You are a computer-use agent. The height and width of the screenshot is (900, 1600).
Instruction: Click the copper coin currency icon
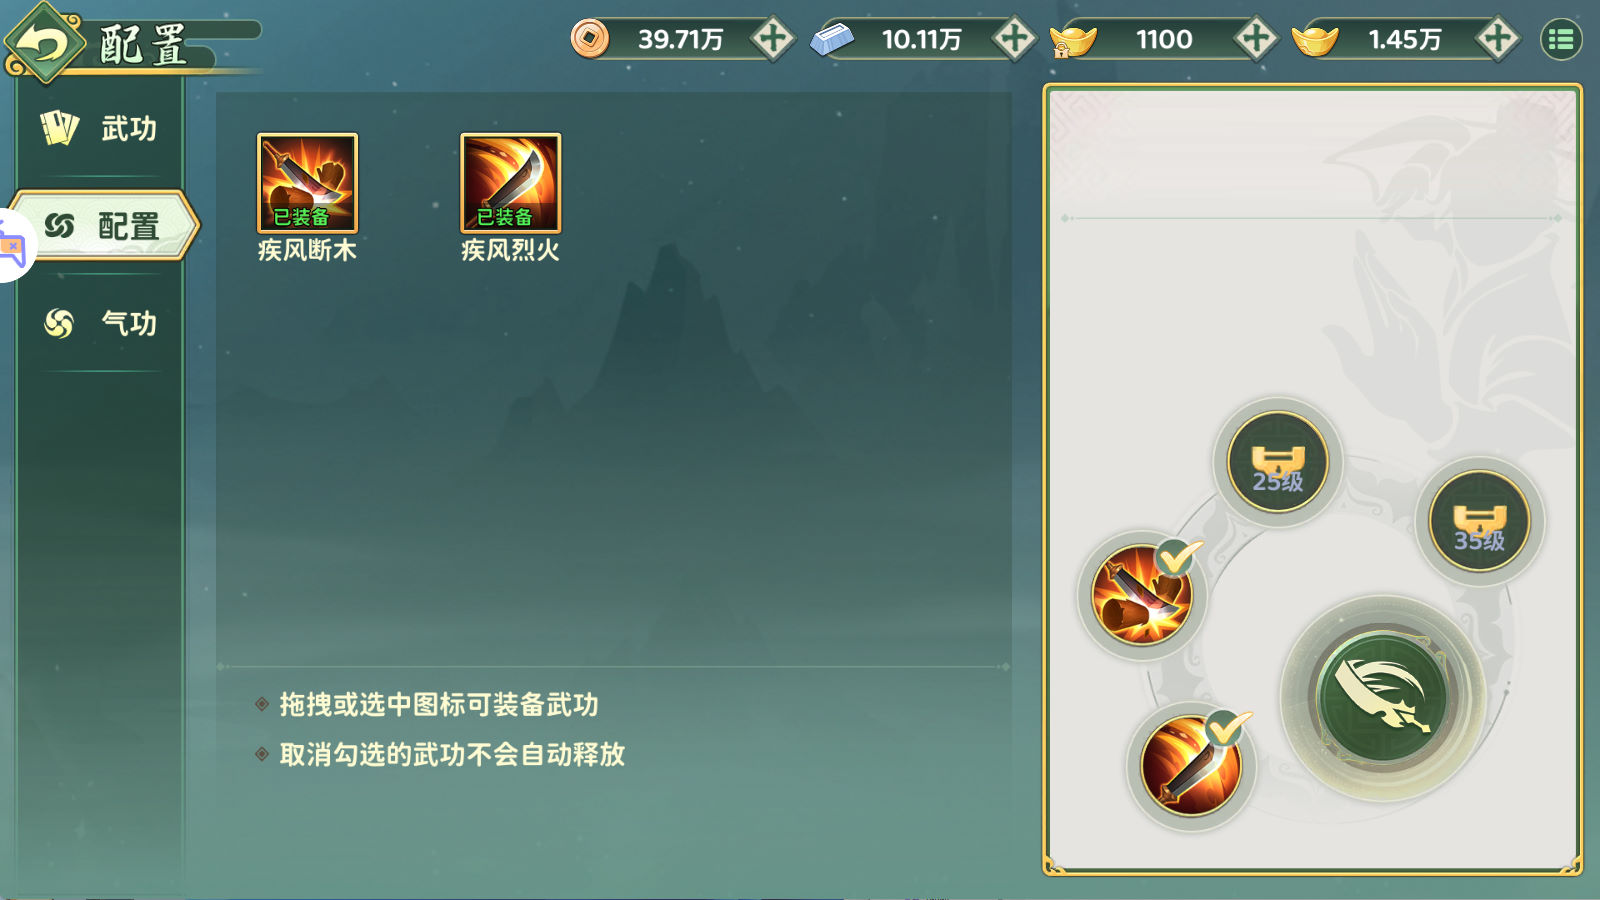pos(590,39)
